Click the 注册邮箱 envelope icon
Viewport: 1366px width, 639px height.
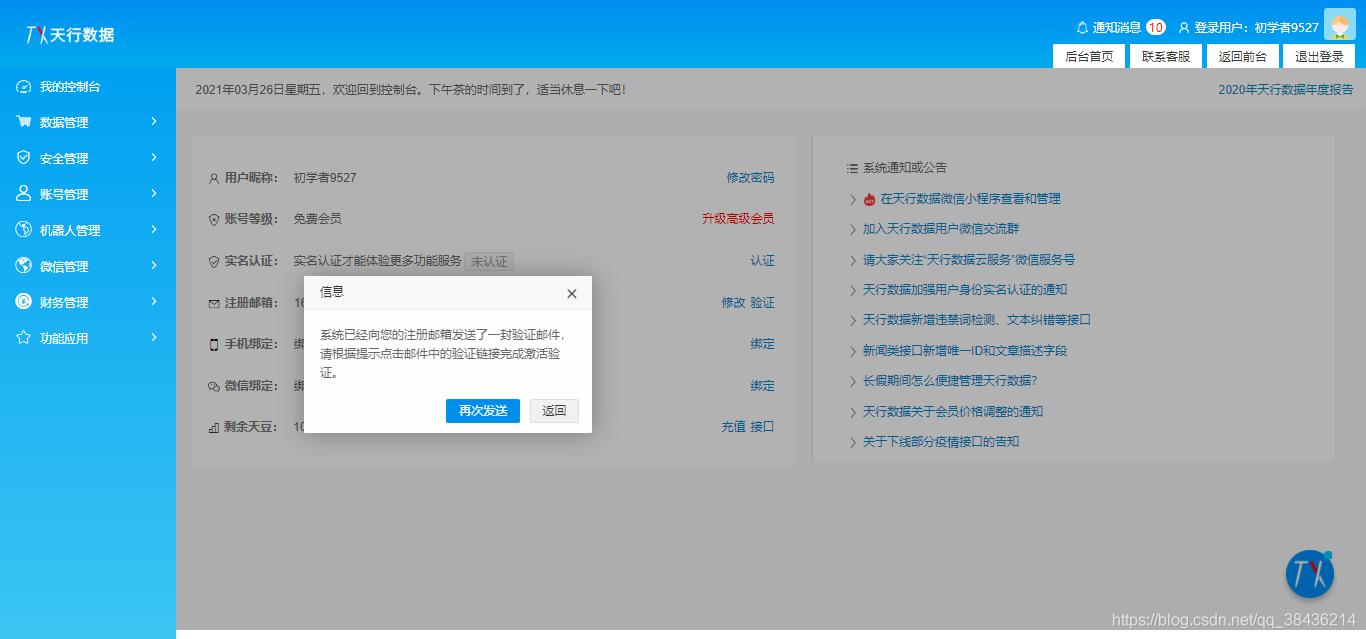214,303
